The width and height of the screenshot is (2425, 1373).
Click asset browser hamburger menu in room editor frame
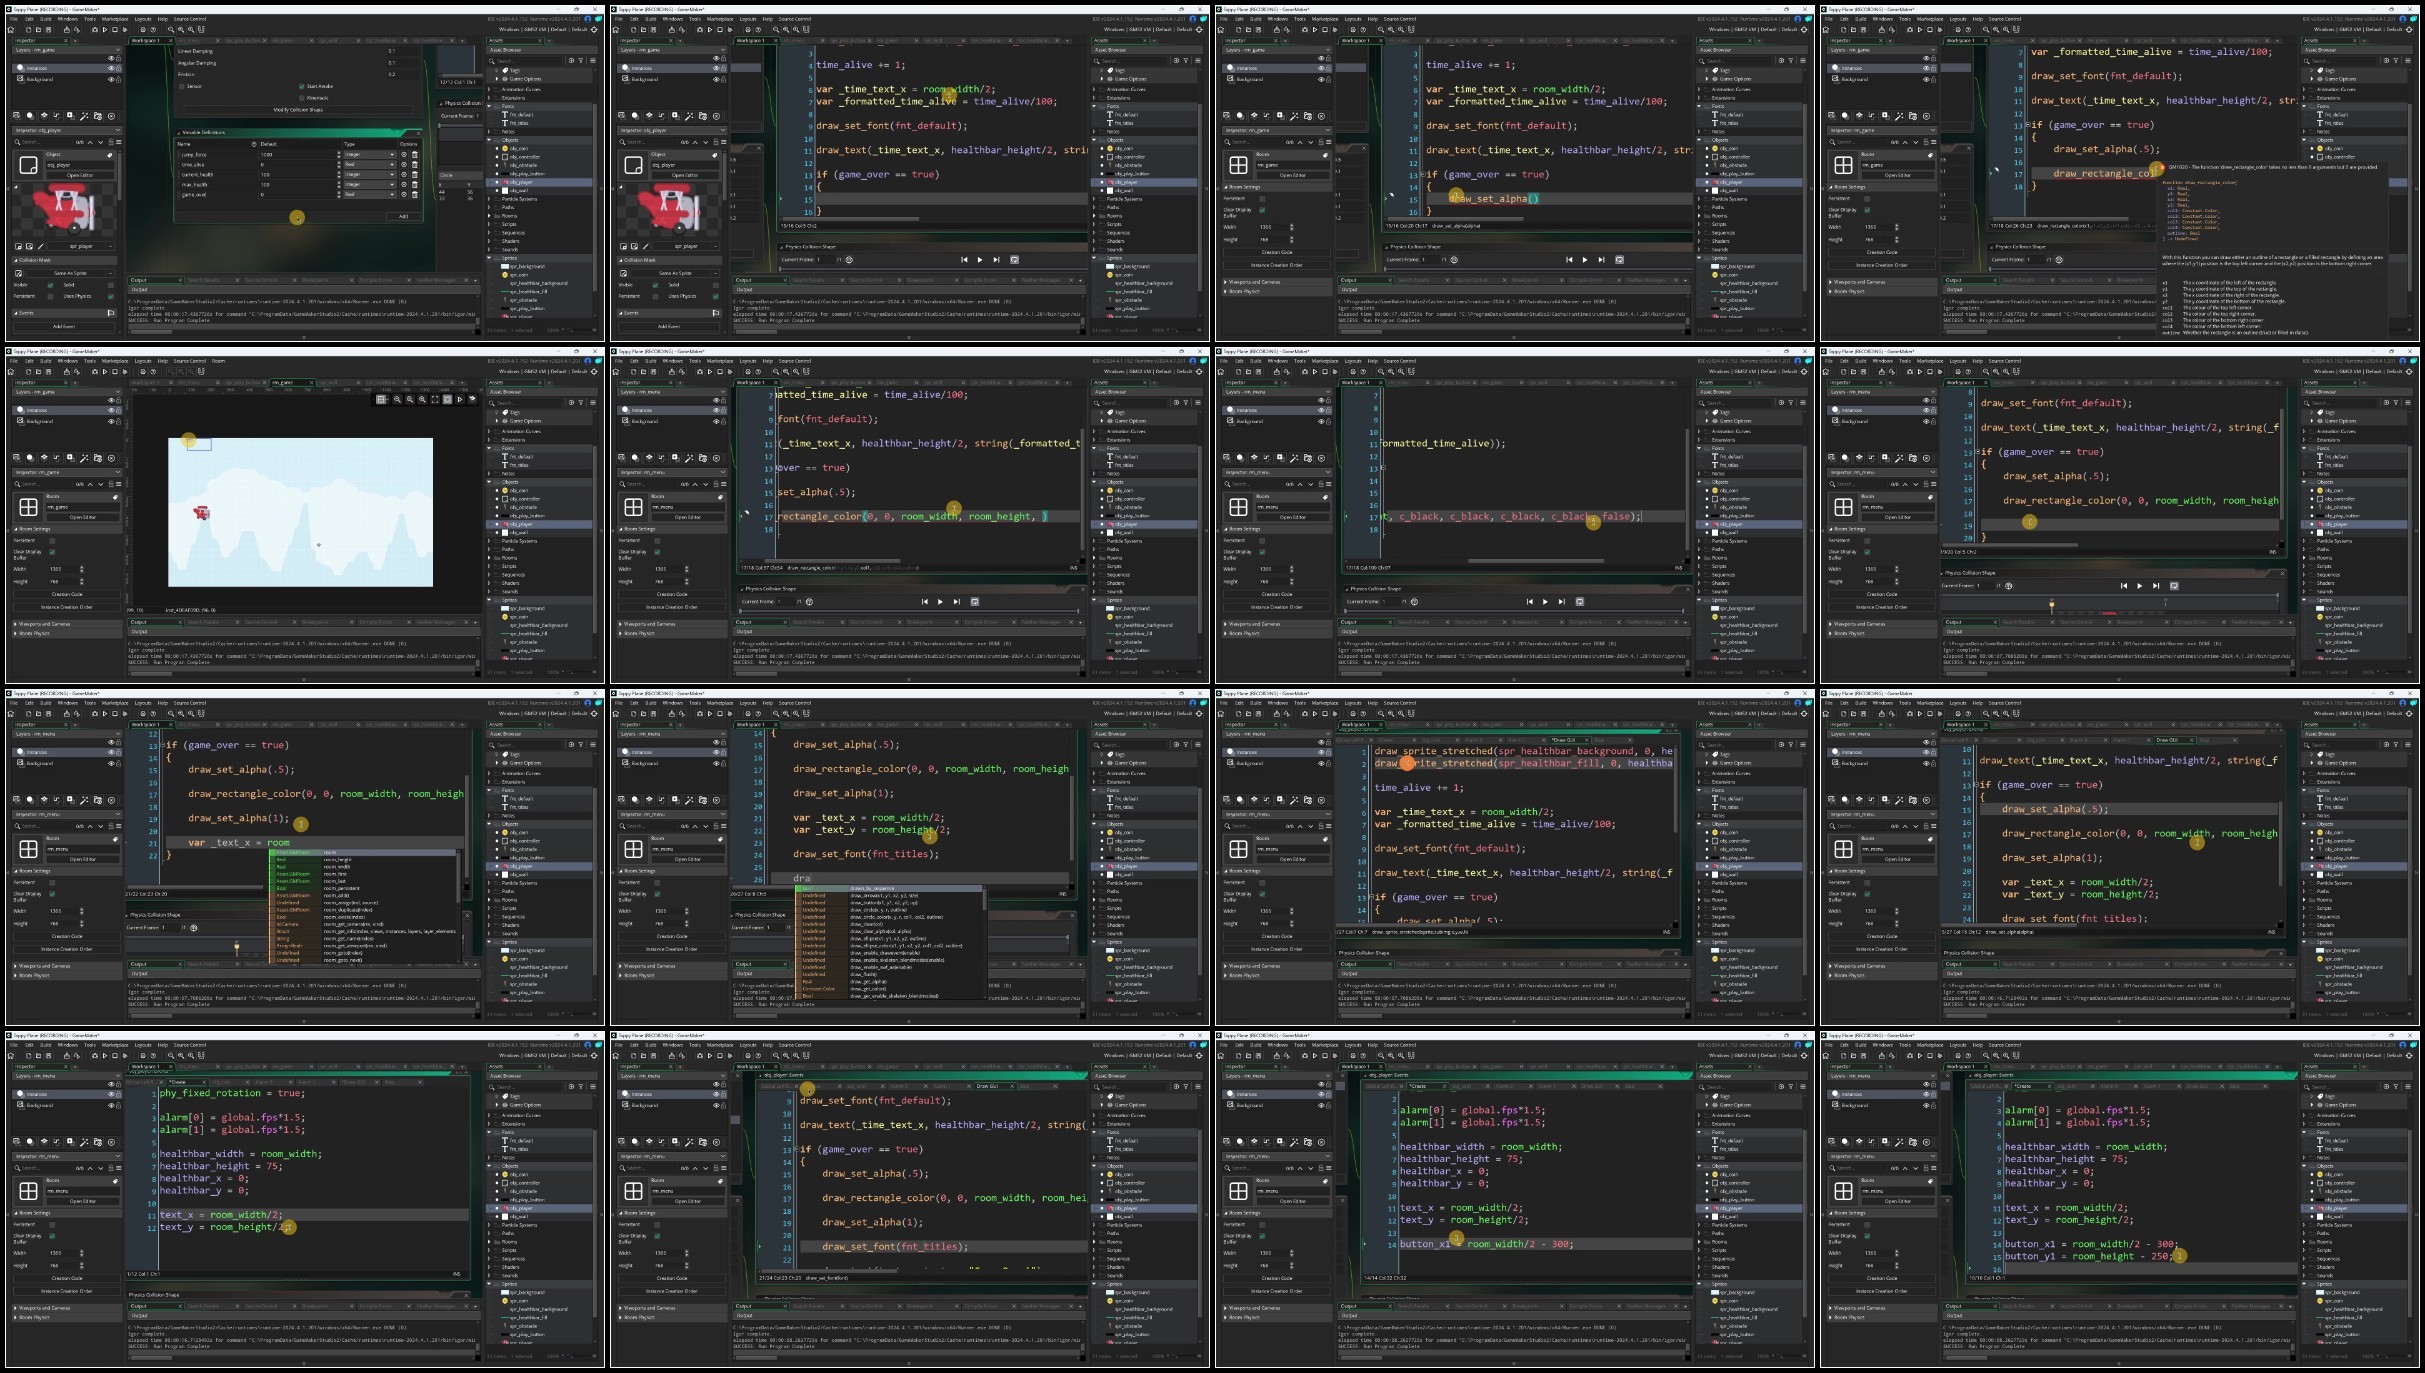click(x=593, y=403)
